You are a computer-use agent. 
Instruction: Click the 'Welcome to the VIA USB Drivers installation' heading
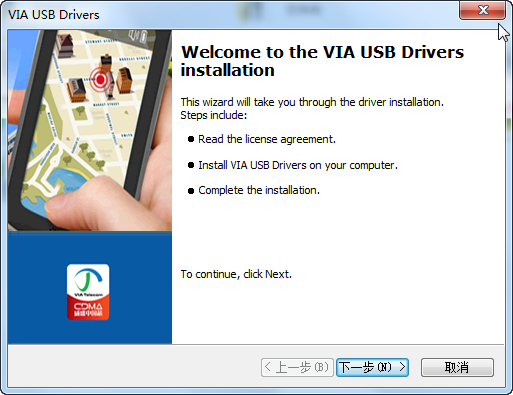click(x=322, y=61)
